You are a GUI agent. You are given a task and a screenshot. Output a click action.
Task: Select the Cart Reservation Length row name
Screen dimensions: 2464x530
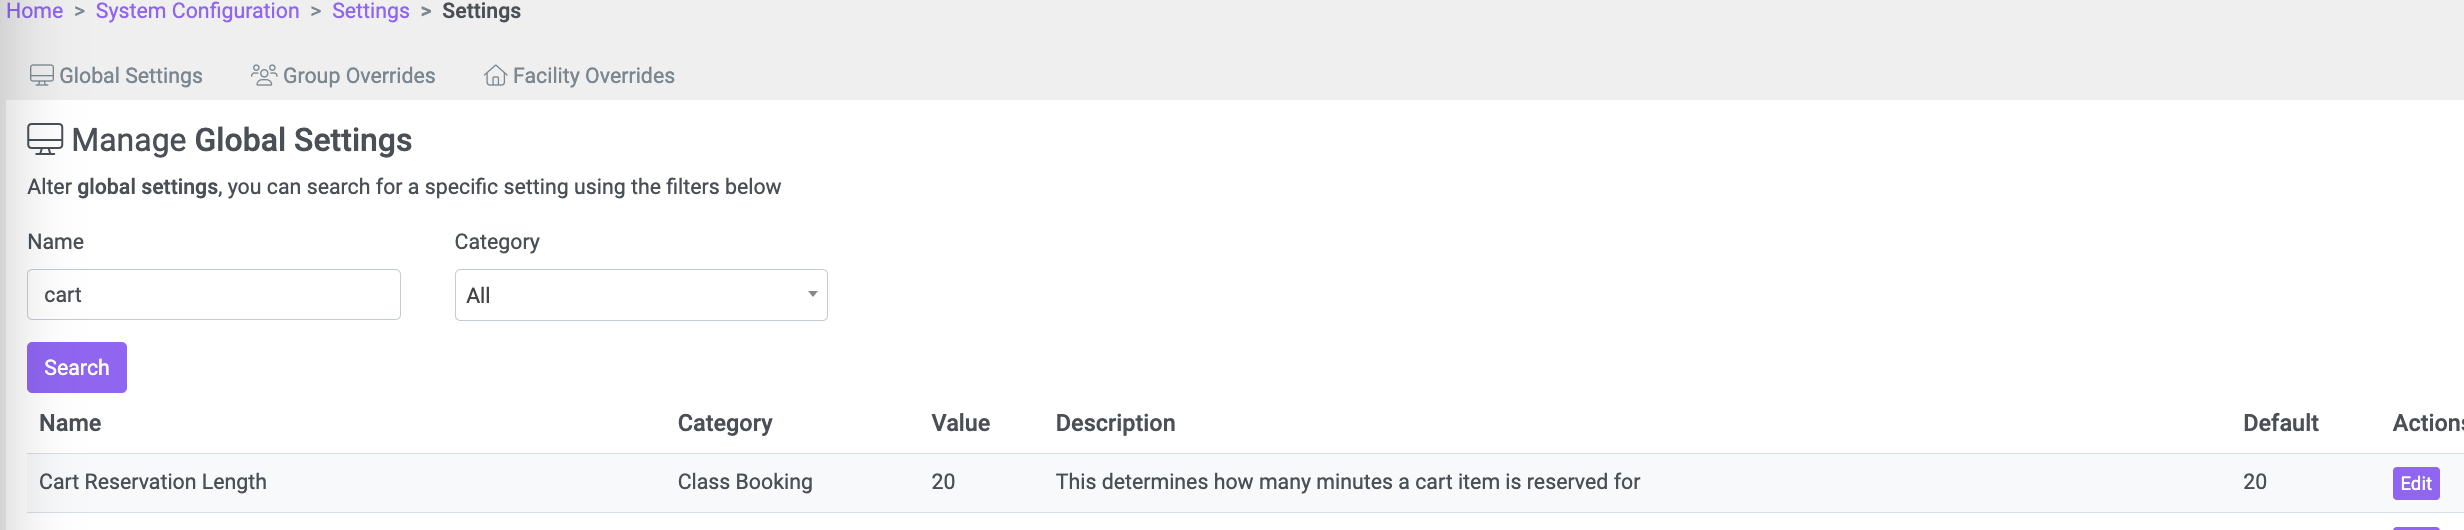click(x=153, y=482)
